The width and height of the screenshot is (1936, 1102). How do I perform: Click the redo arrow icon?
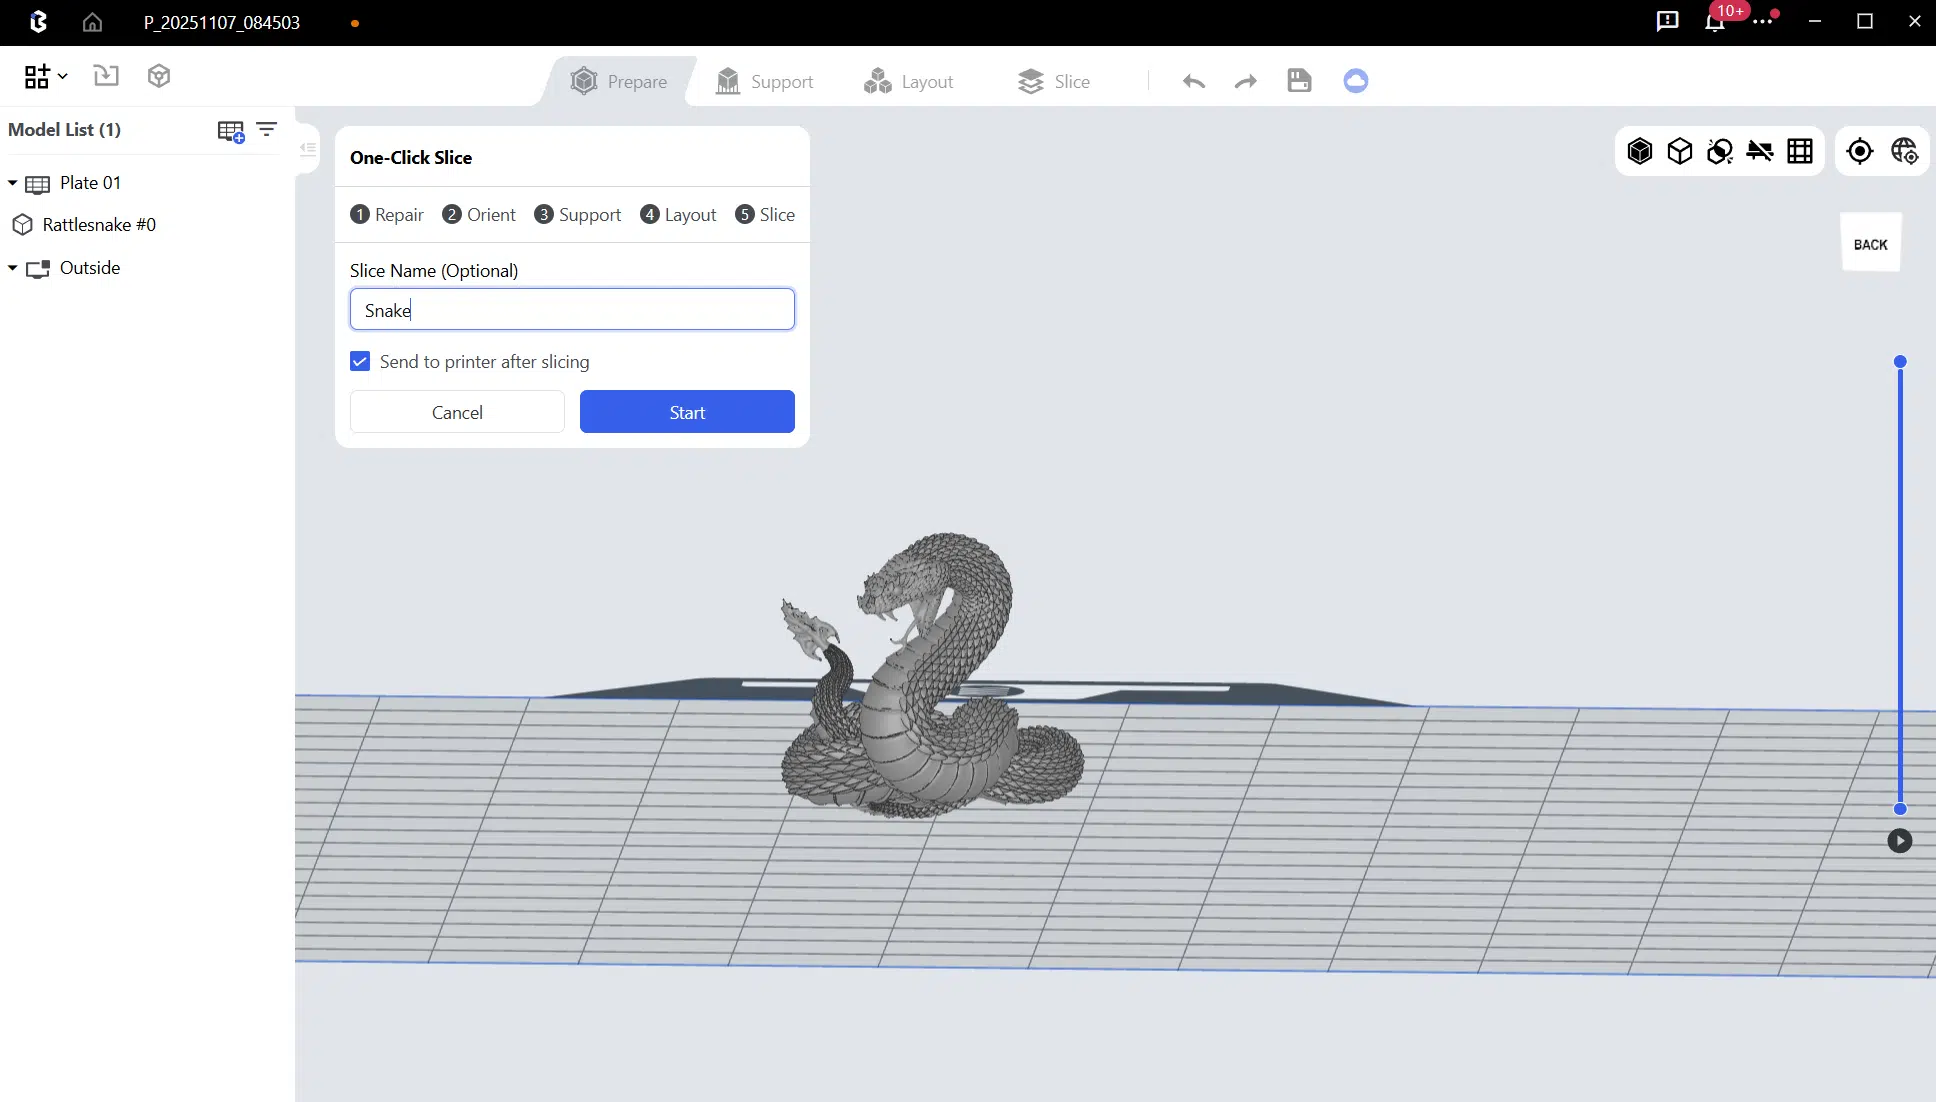(x=1245, y=81)
